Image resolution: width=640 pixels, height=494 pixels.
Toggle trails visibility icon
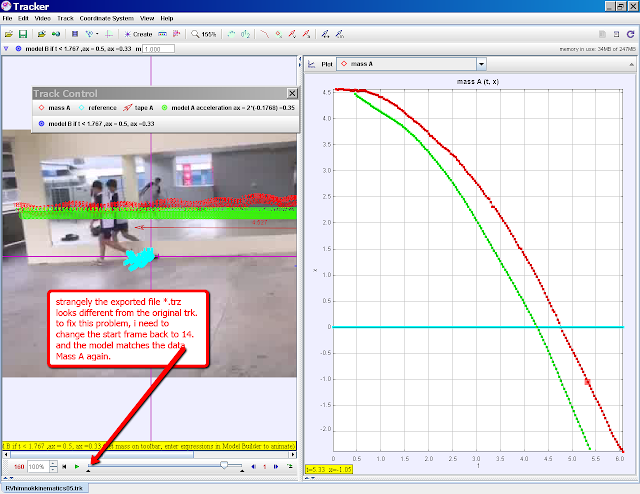[x=231, y=34]
